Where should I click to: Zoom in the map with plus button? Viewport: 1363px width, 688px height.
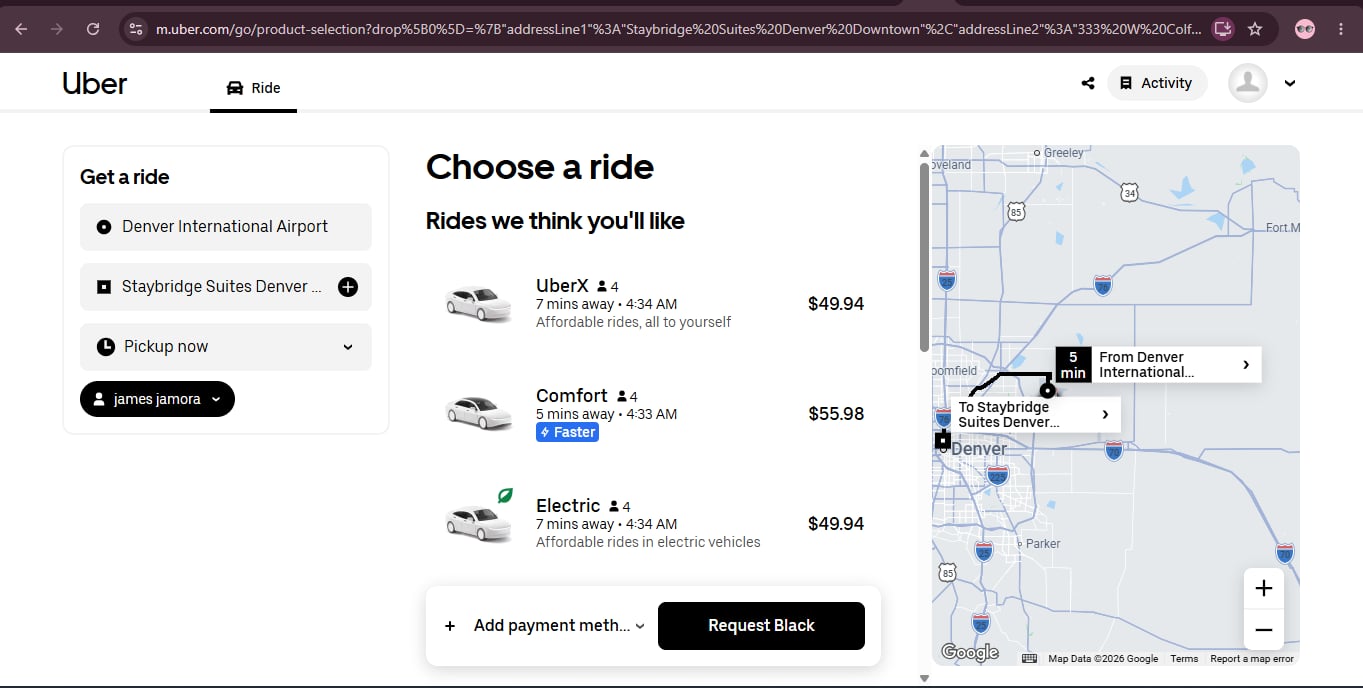(1263, 588)
